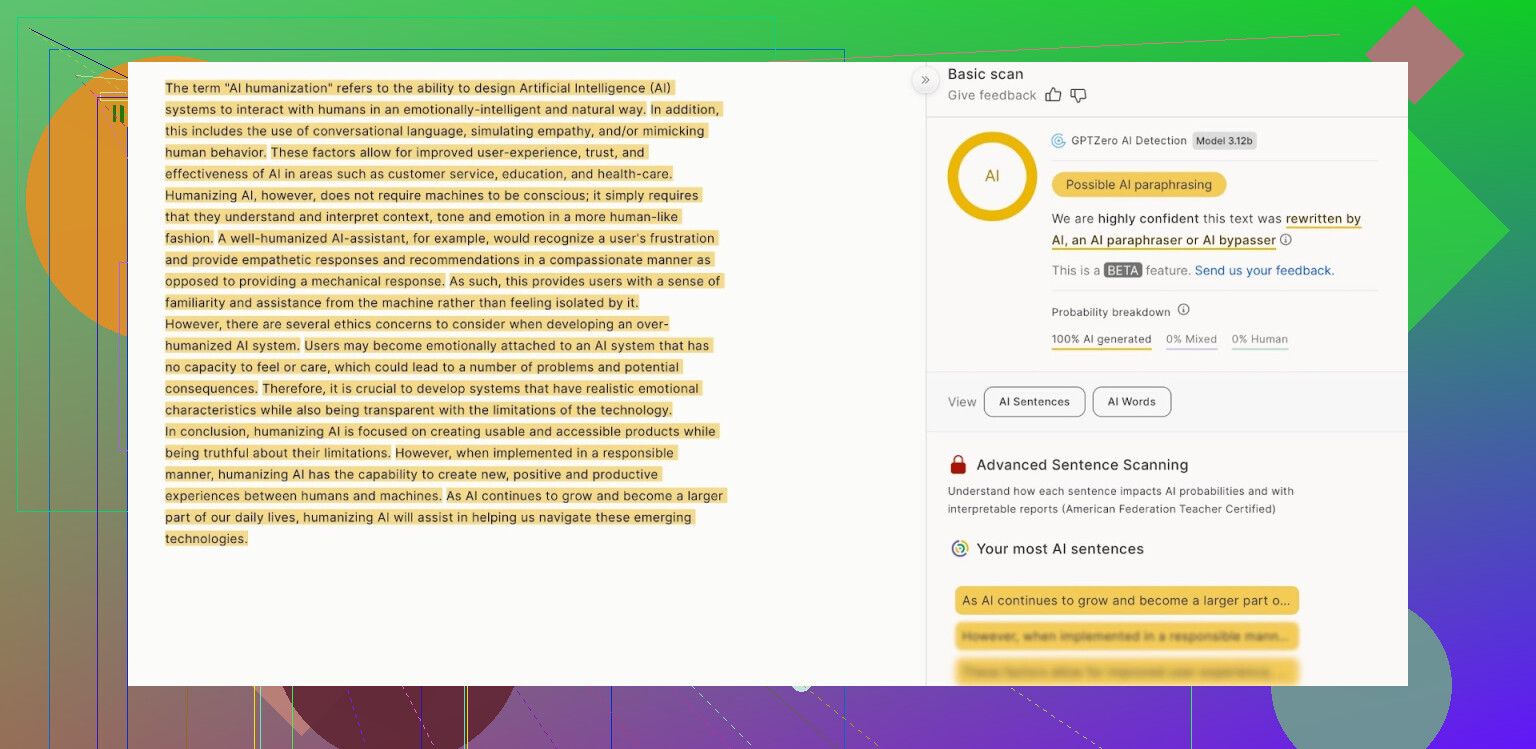Click the swirl icon by most AI sentences
Viewport: 1536px width, 749px height.
click(x=959, y=549)
